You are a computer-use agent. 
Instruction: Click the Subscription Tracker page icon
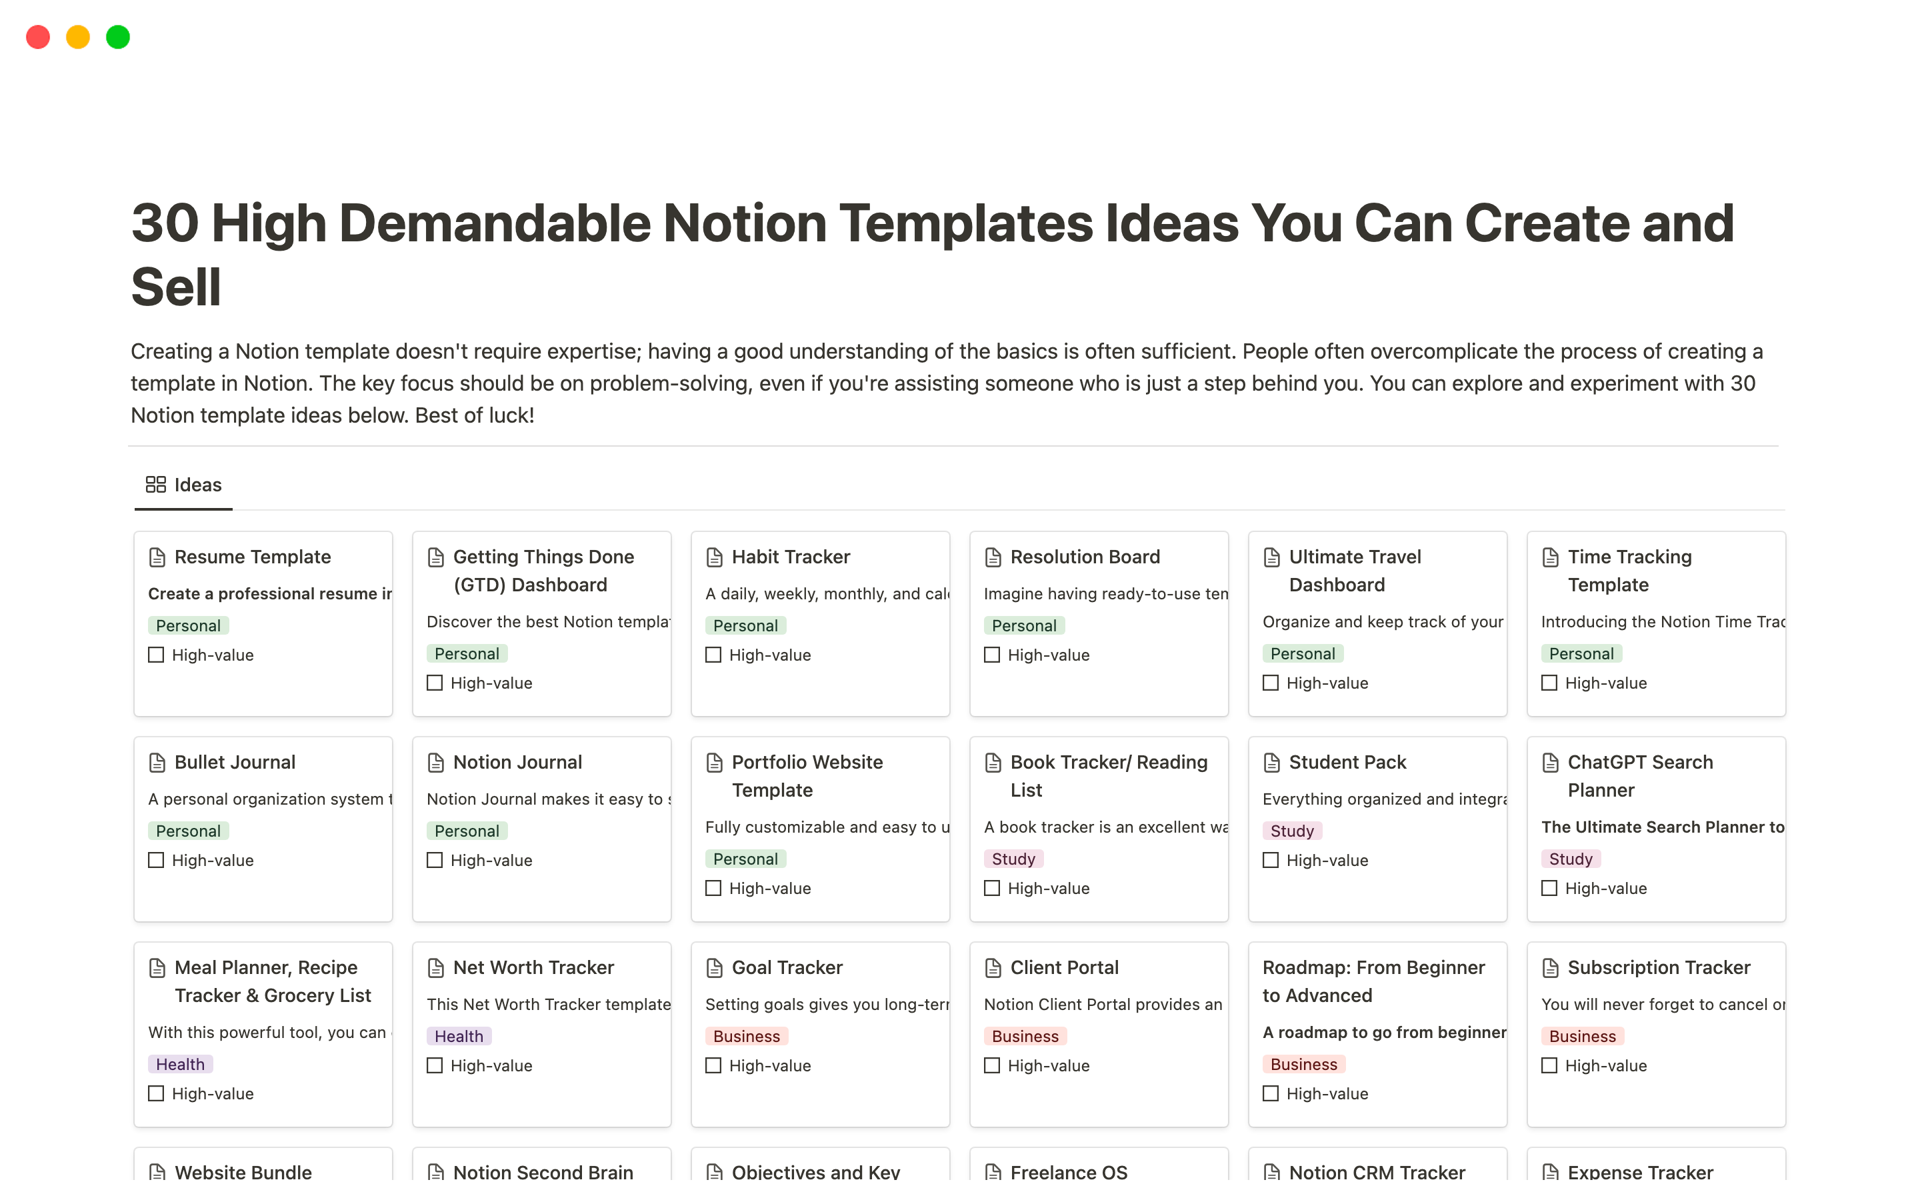[1550, 968]
